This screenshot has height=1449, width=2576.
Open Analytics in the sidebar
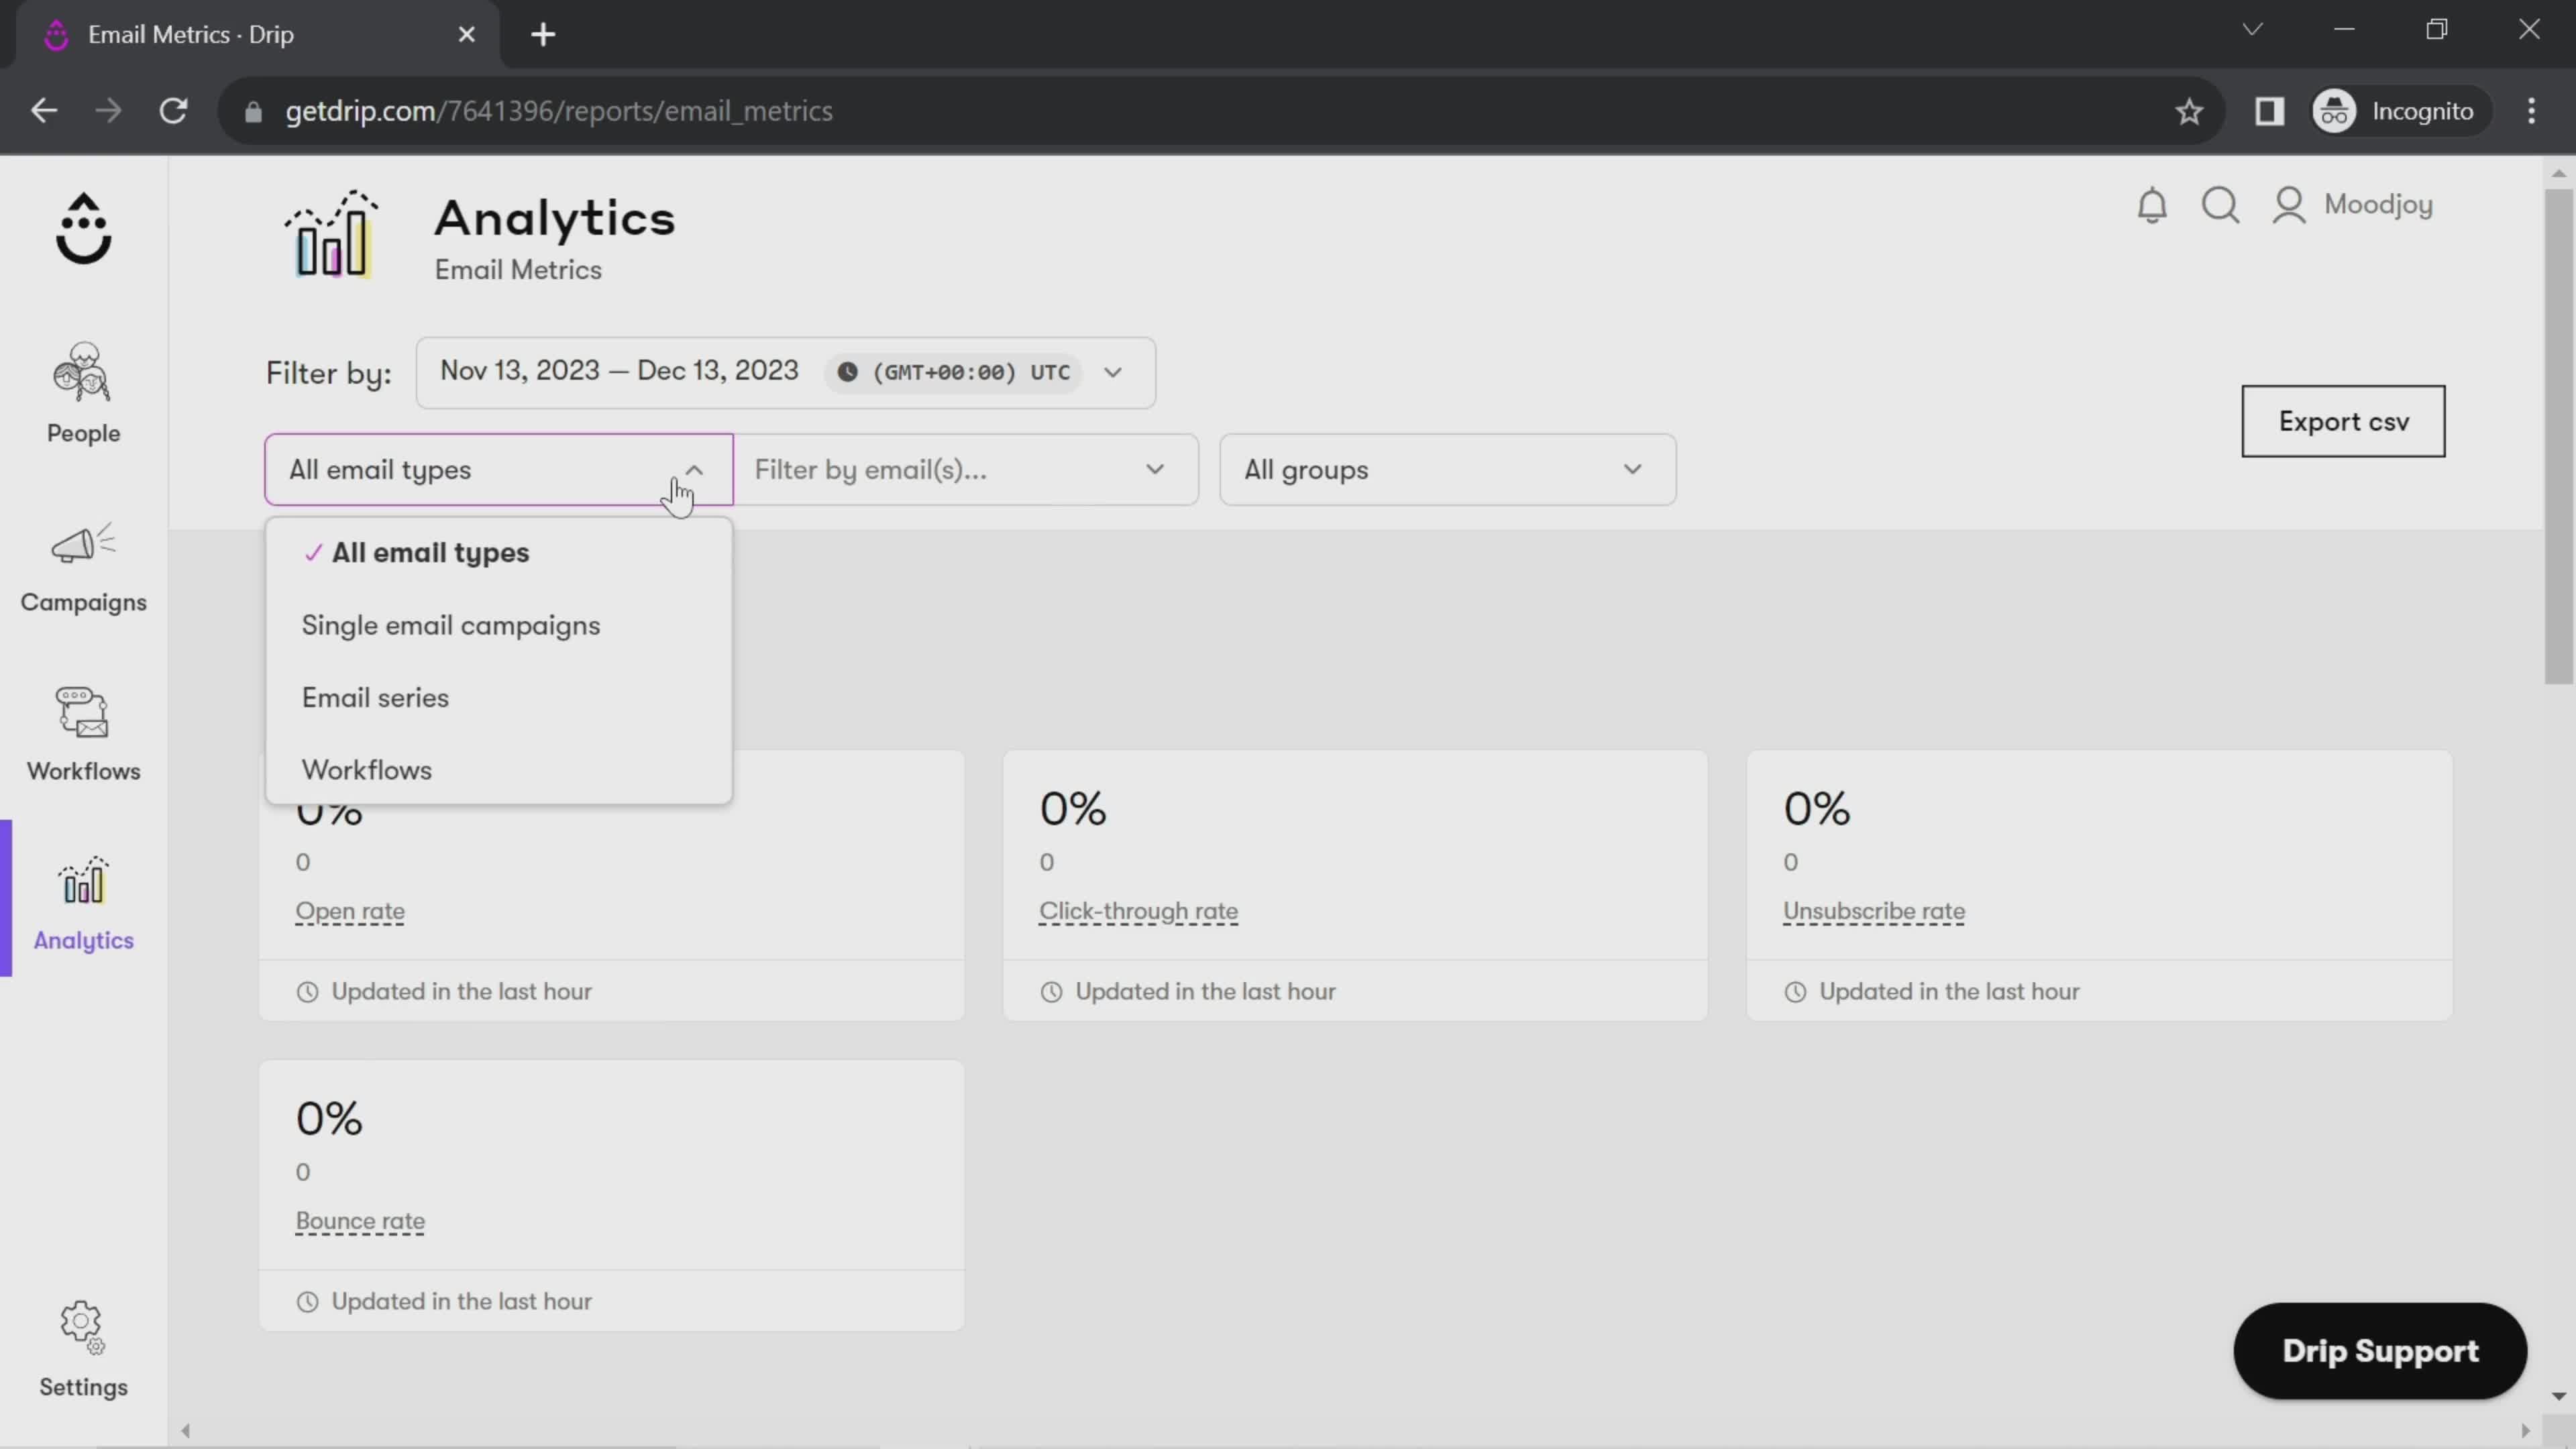tap(83, 904)
